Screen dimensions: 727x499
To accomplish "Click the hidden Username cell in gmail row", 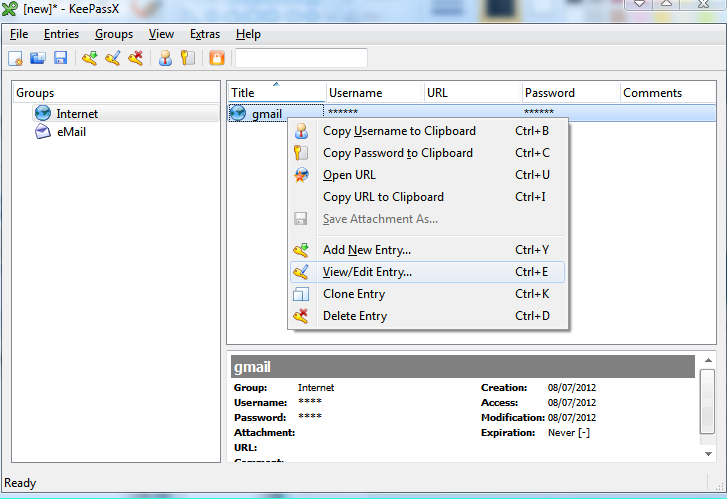I will (343, 112).
